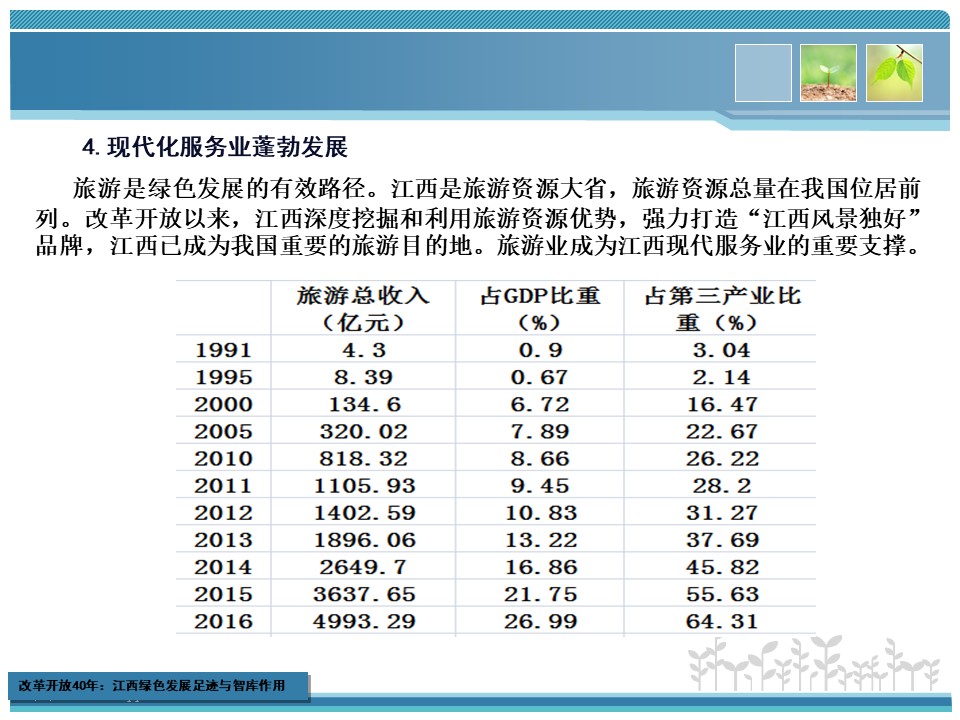The height and width of the screenshot is (720, 960).
Task: Click GDP share value '8.66'
Action: pyautogui.click(x=540, y=458)
